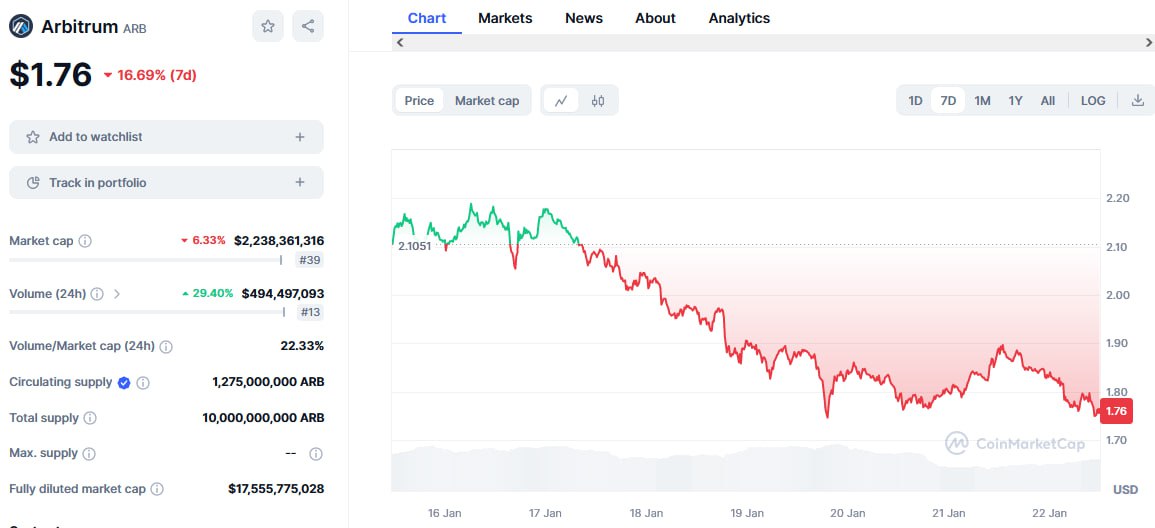
Task: Open the Analytics tab
Action: [739, 18]
